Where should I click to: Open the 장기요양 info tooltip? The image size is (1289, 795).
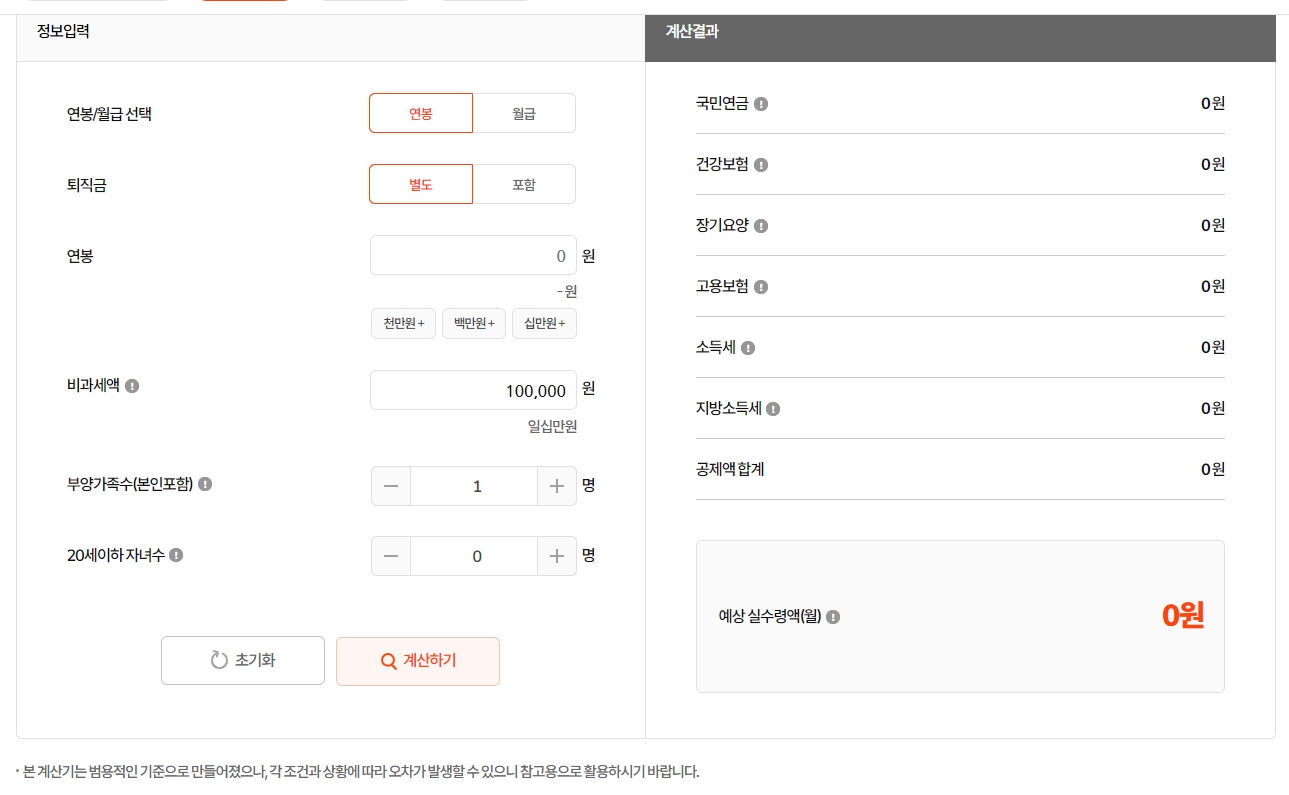tap(762, 226)
